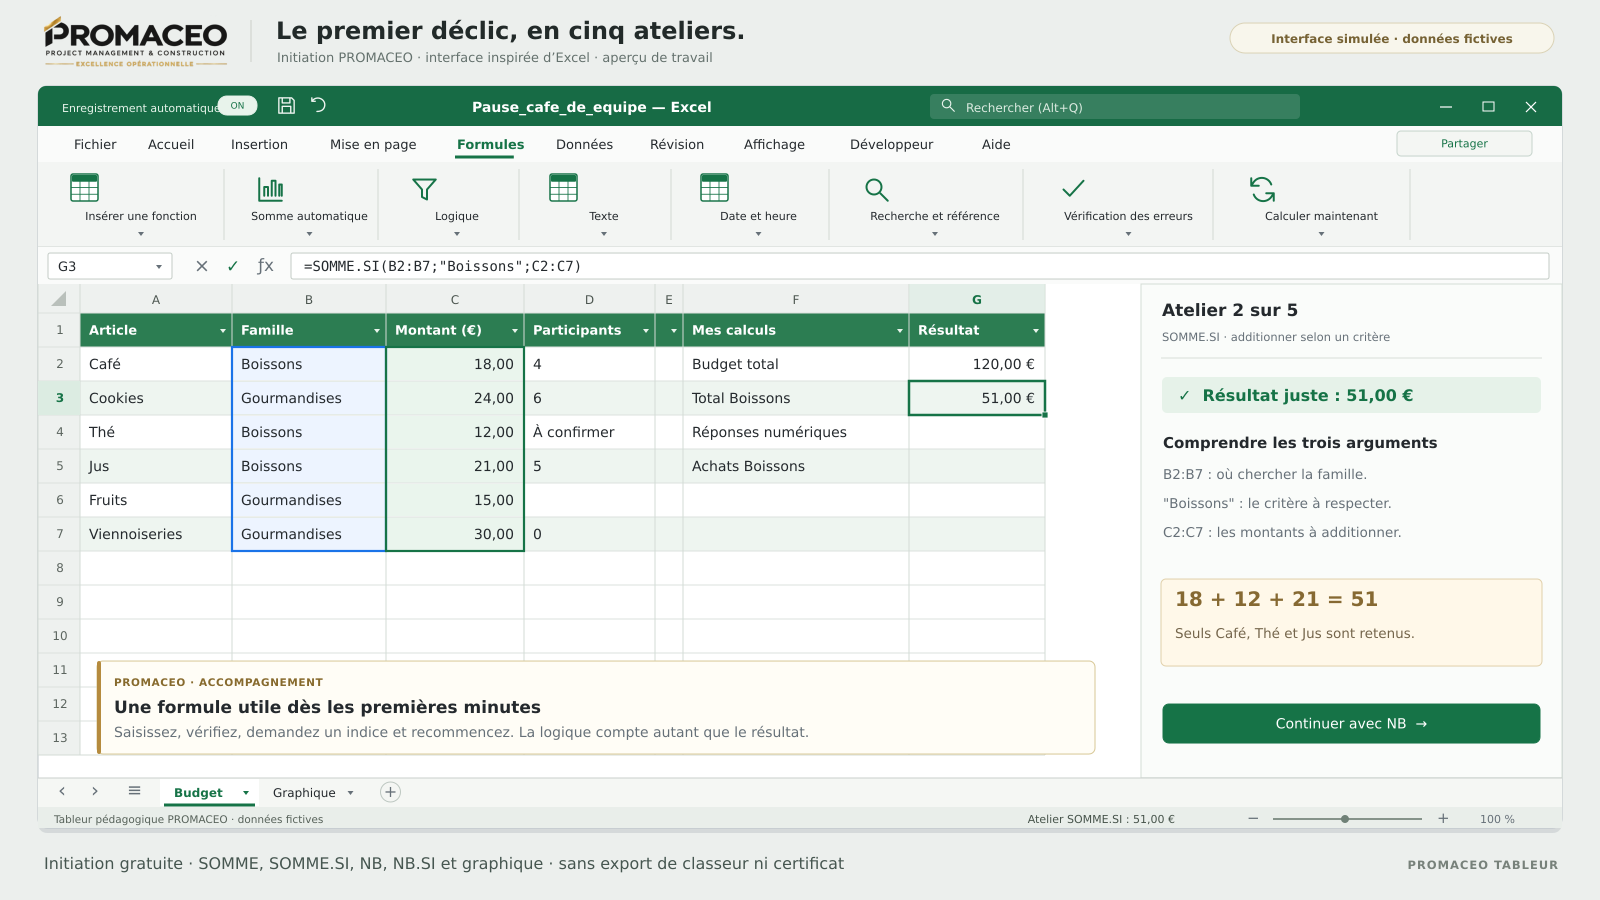Click the Calculer maintenant refresh icon
Image resolution: width=1600 pixels, height=900 pixels.
click(1262, 189)
